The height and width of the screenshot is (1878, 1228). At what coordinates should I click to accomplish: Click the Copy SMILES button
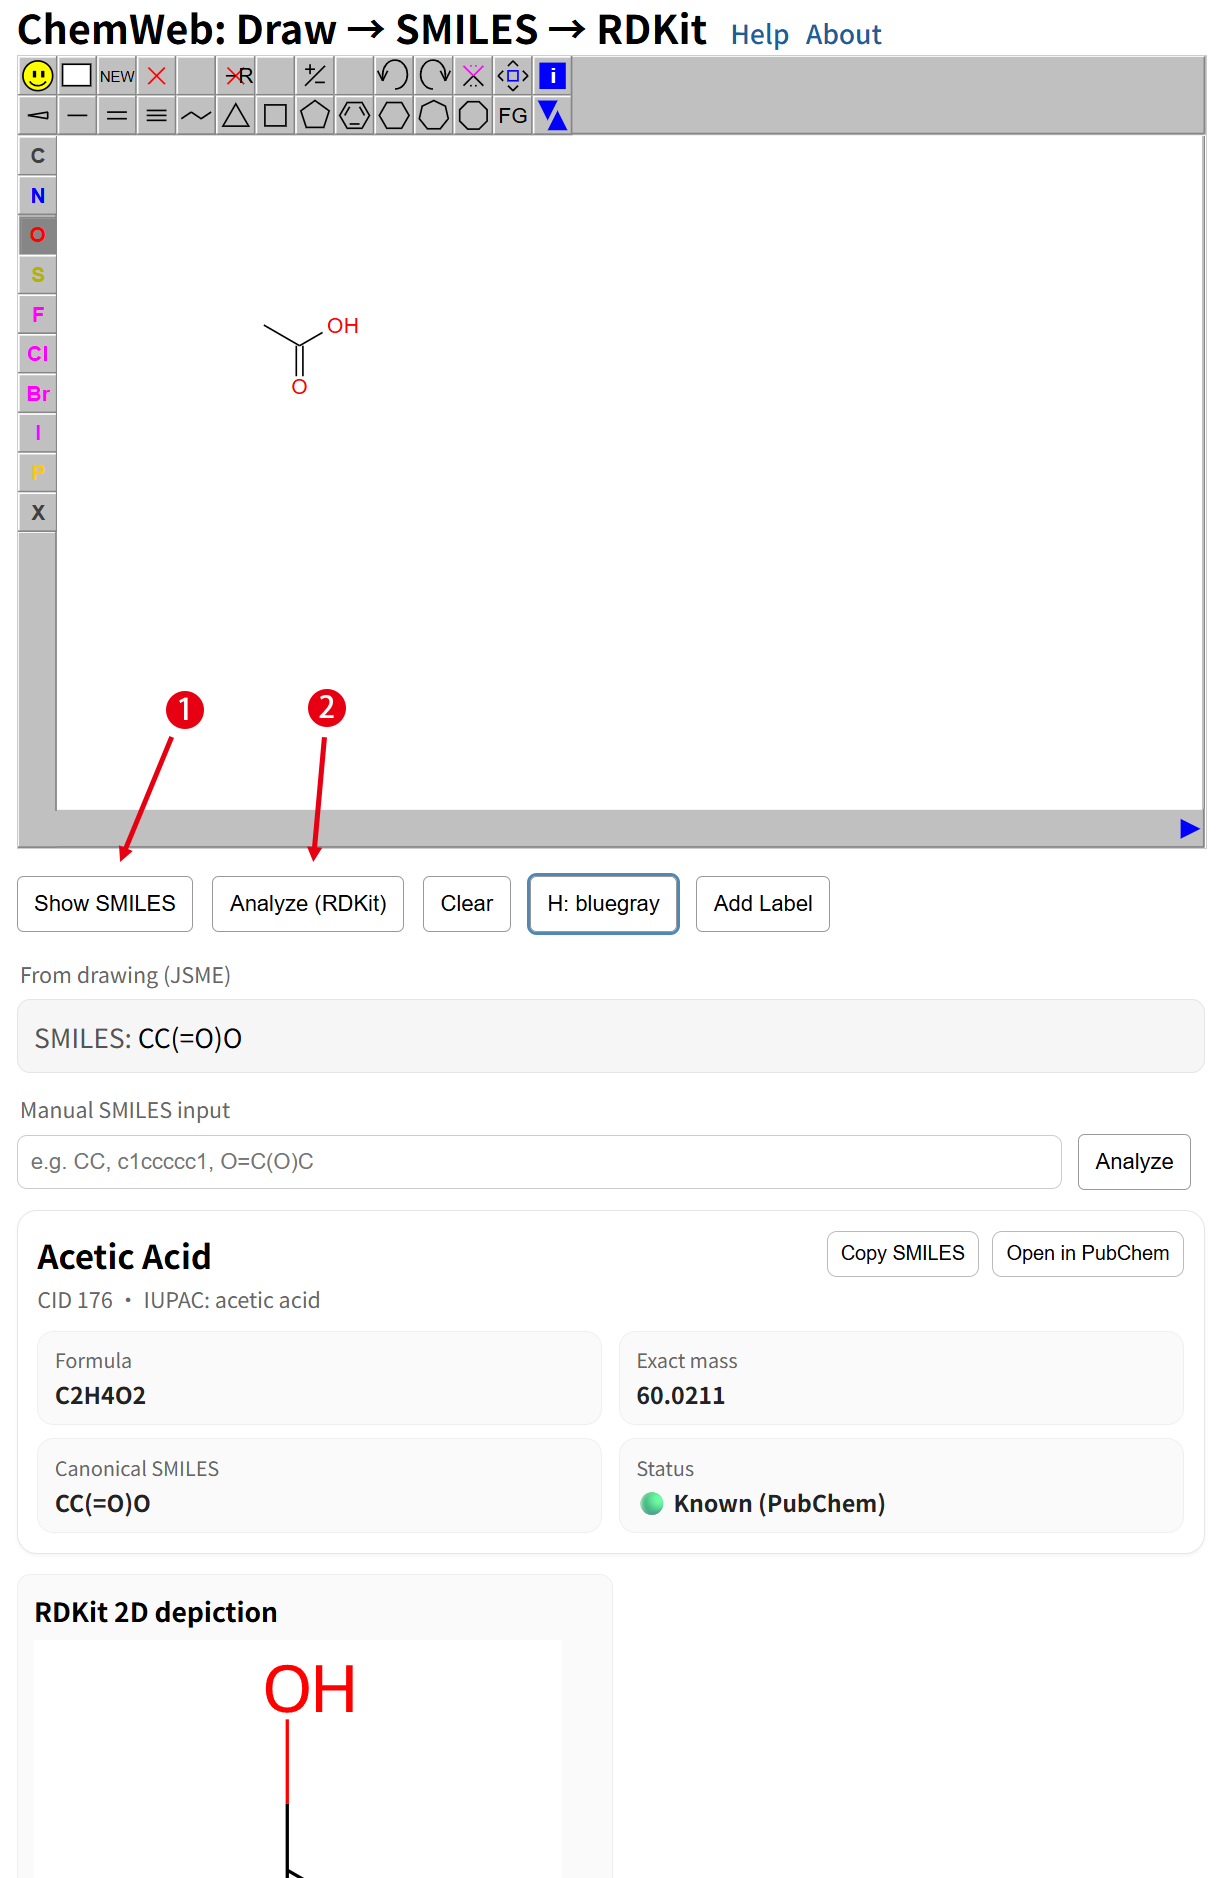(903, 1254)
